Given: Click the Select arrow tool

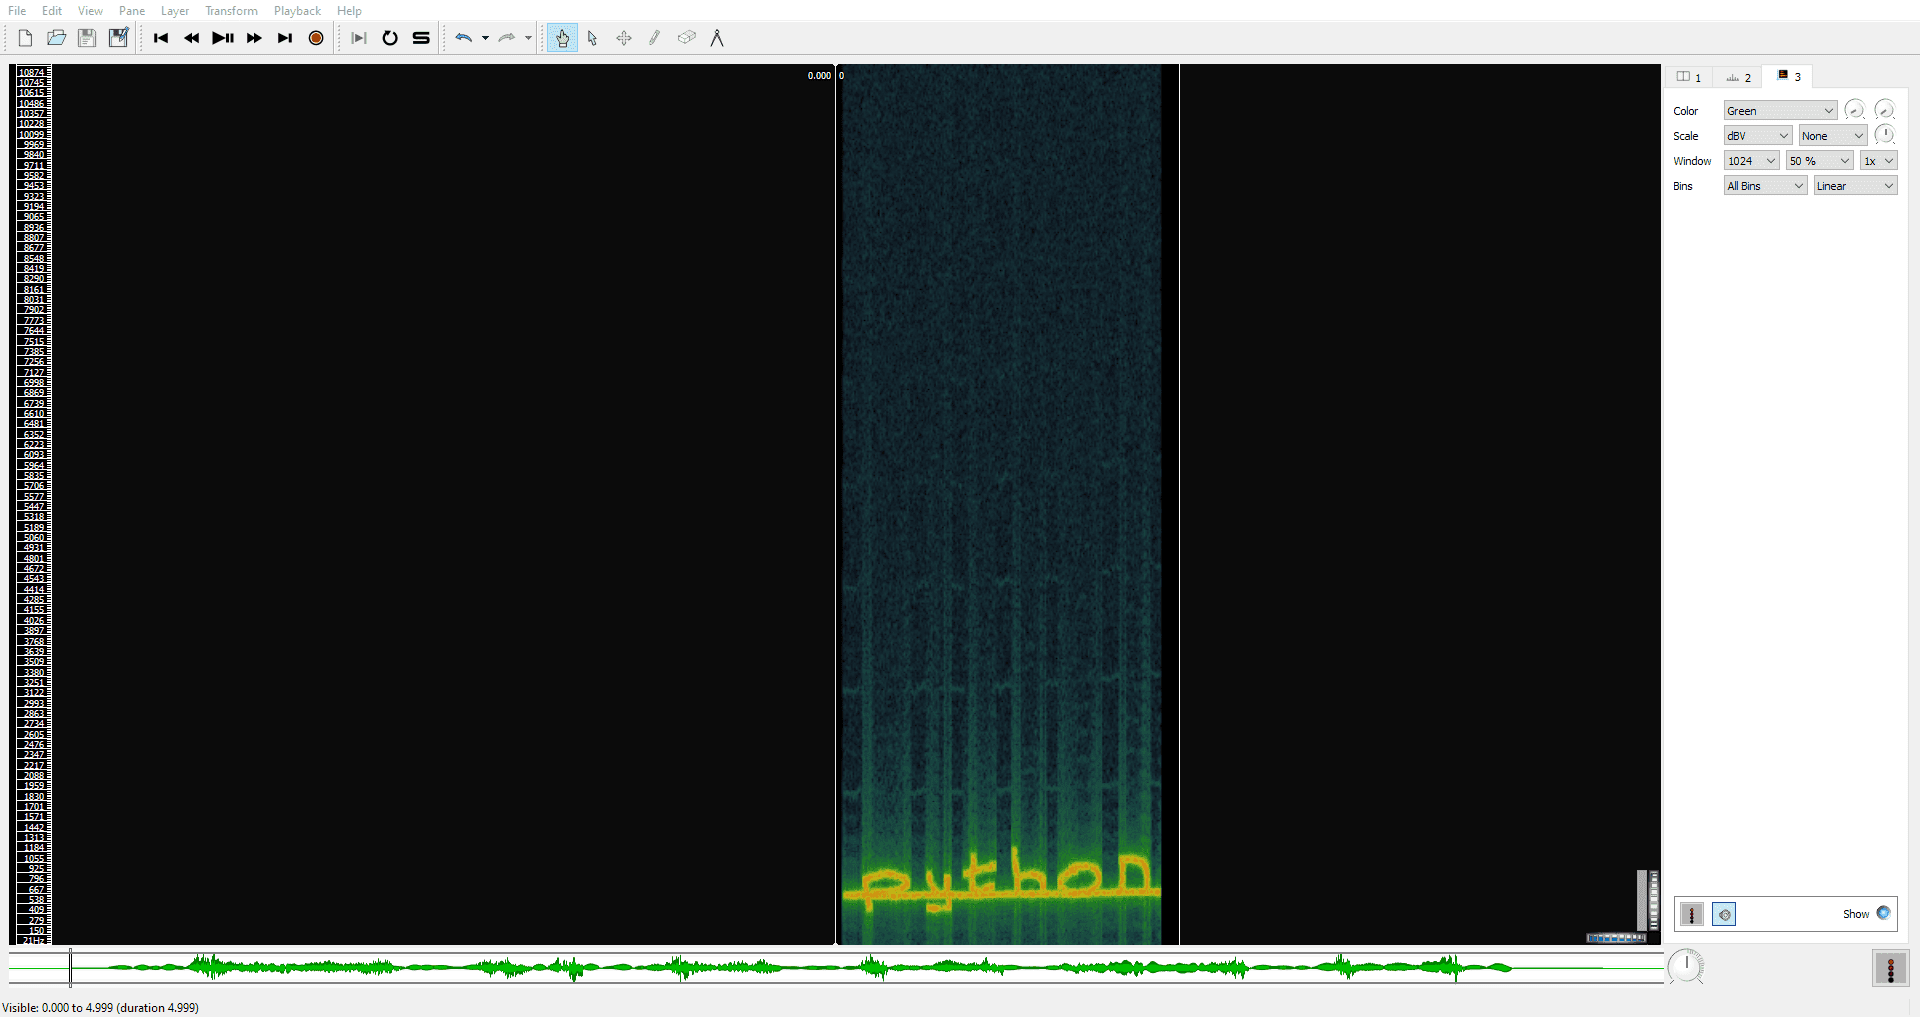Looking at the screenshot, I should click(x=593, y=38).
